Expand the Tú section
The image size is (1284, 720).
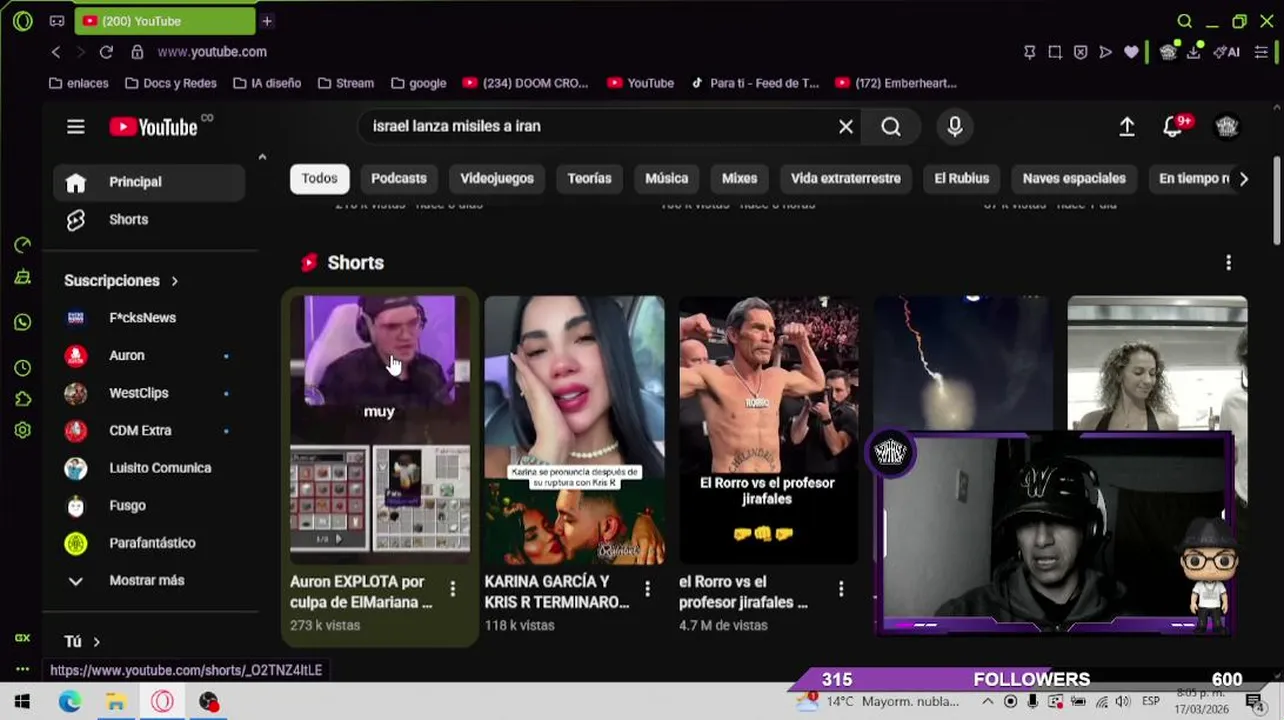pyautogui.click(x=82, y=641)
